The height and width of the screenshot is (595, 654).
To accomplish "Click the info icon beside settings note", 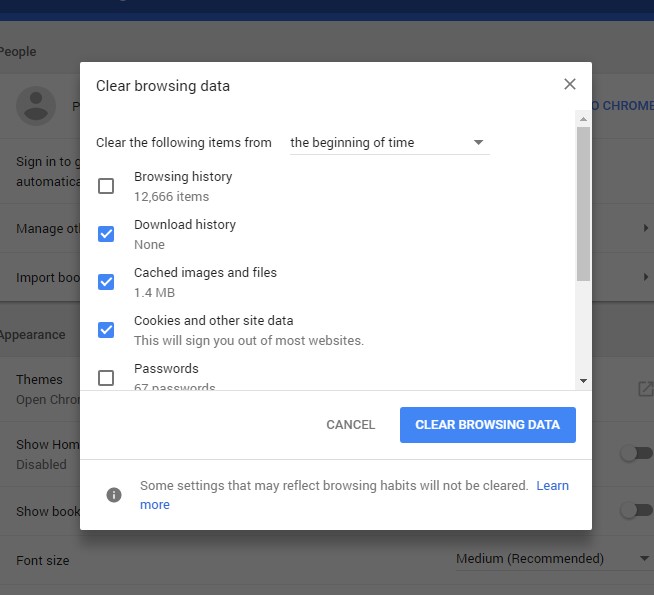I will (x=114, y=495).
